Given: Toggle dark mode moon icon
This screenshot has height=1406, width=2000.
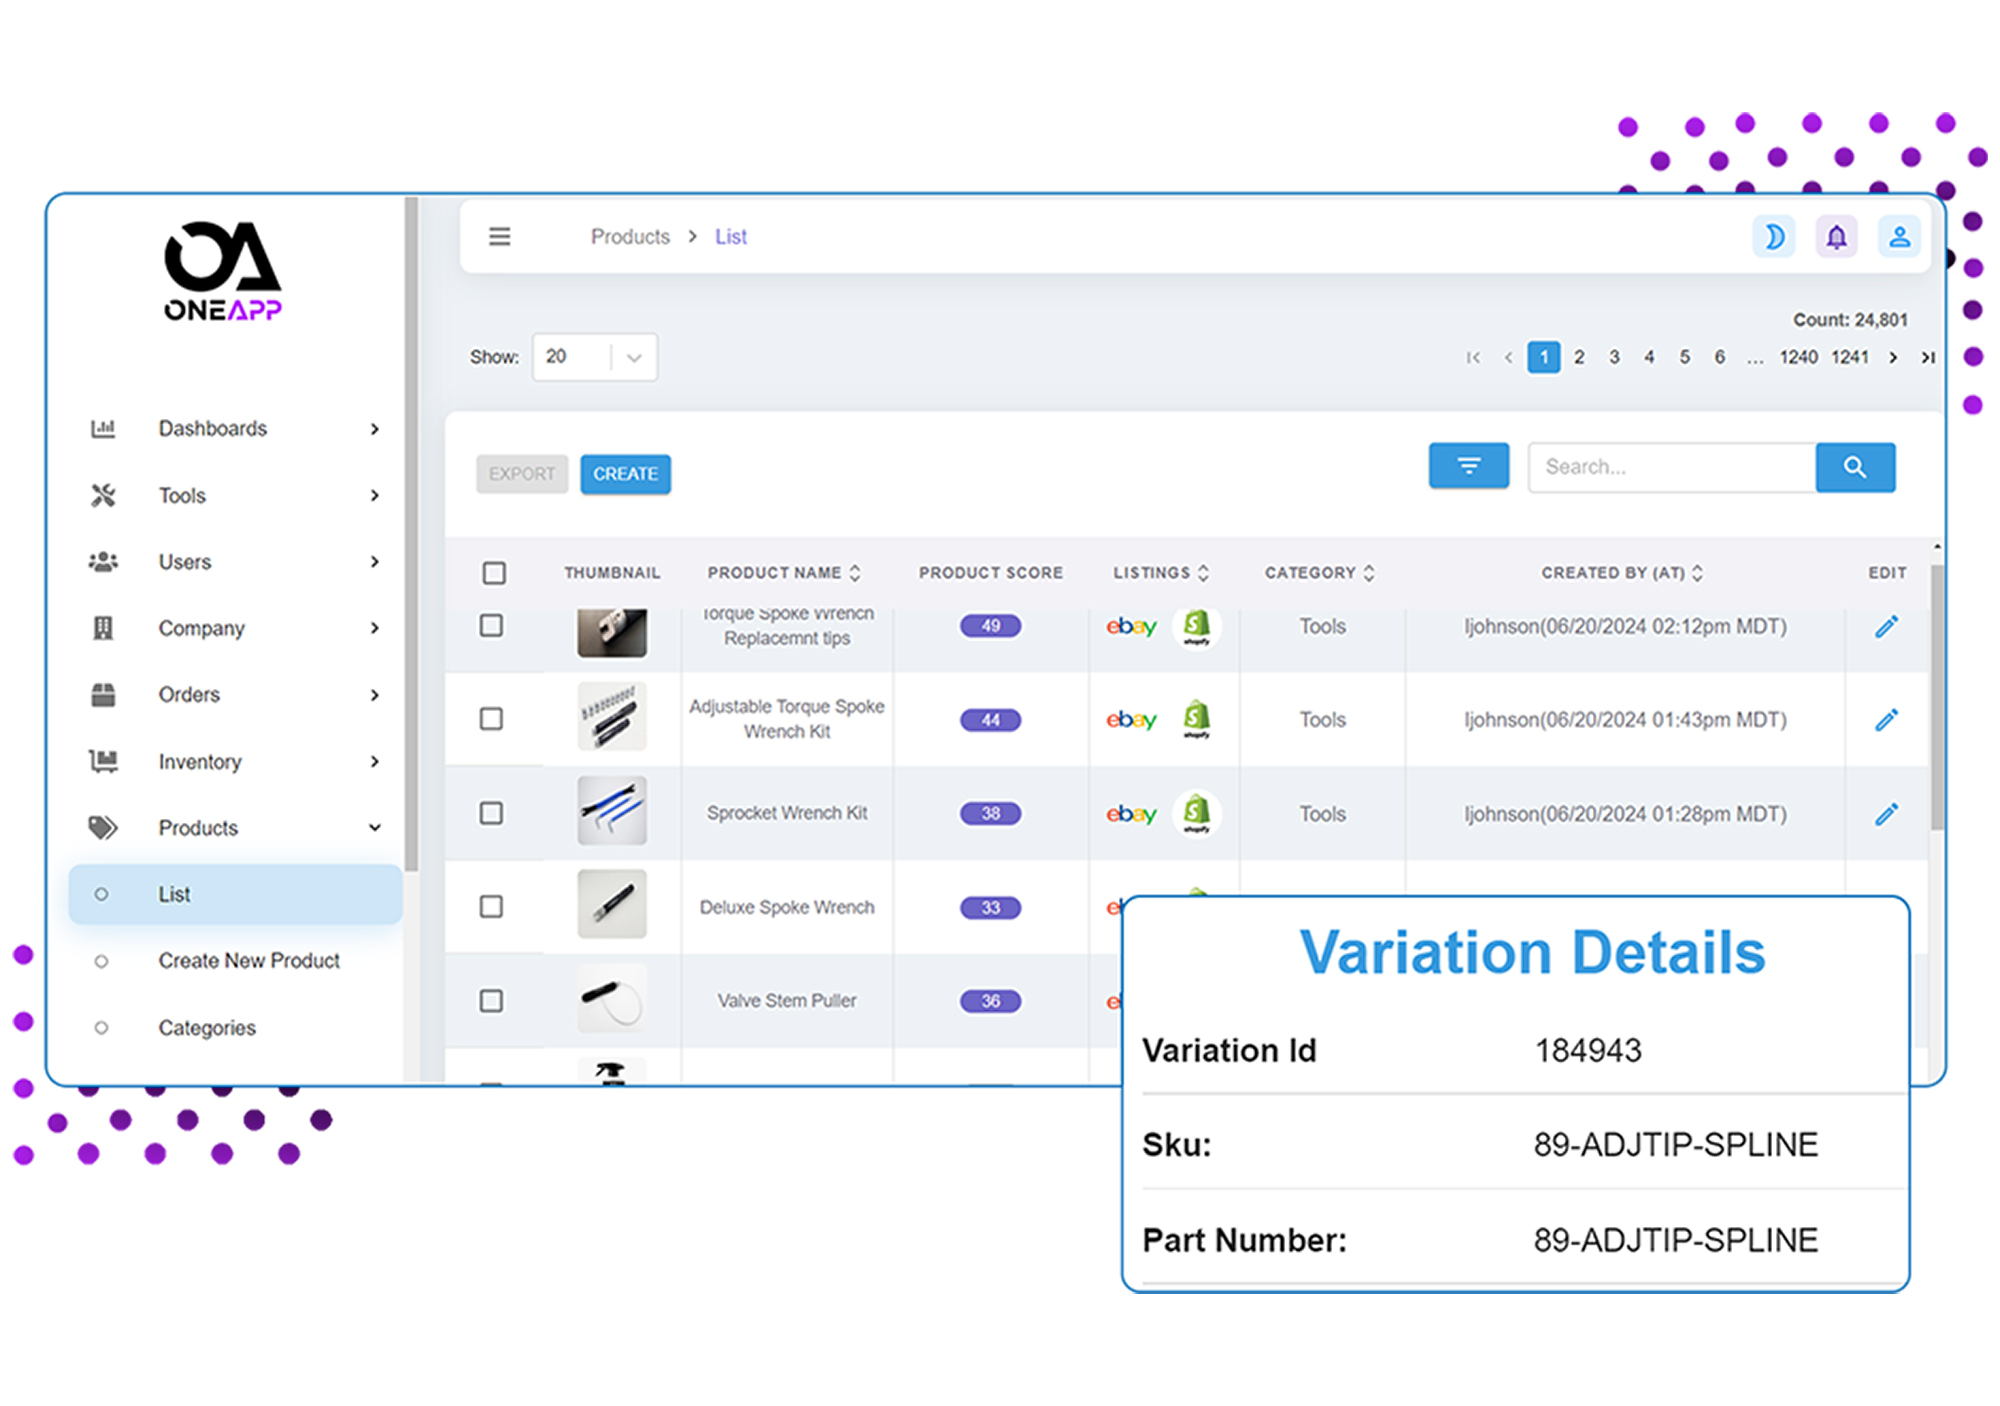Looking at the screenshot, I should pyautogui.click(x=1774, y=237).
